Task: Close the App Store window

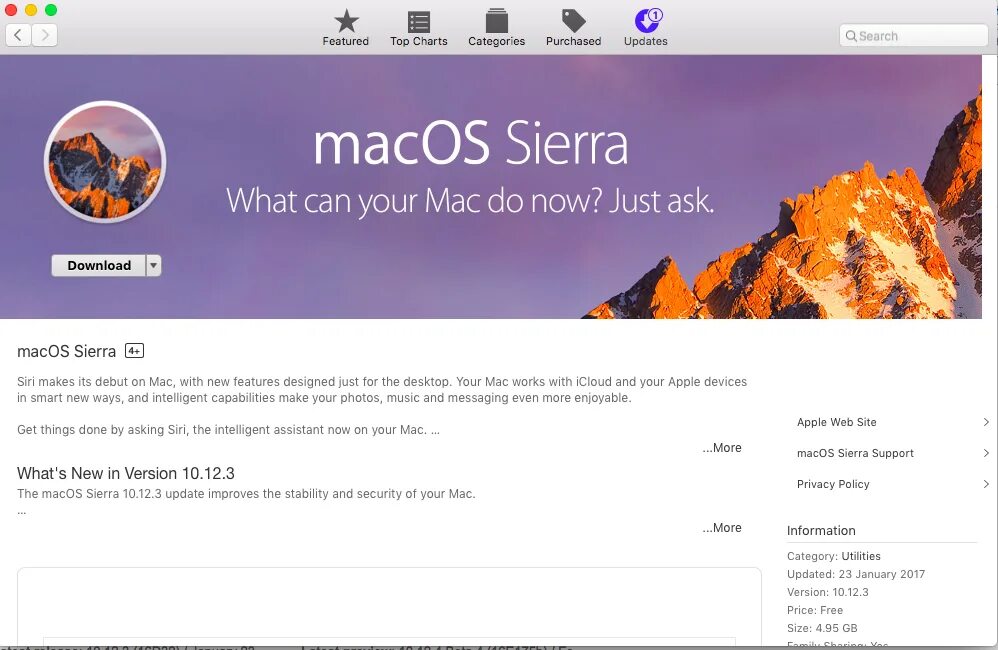Action: tap(11, 10)
